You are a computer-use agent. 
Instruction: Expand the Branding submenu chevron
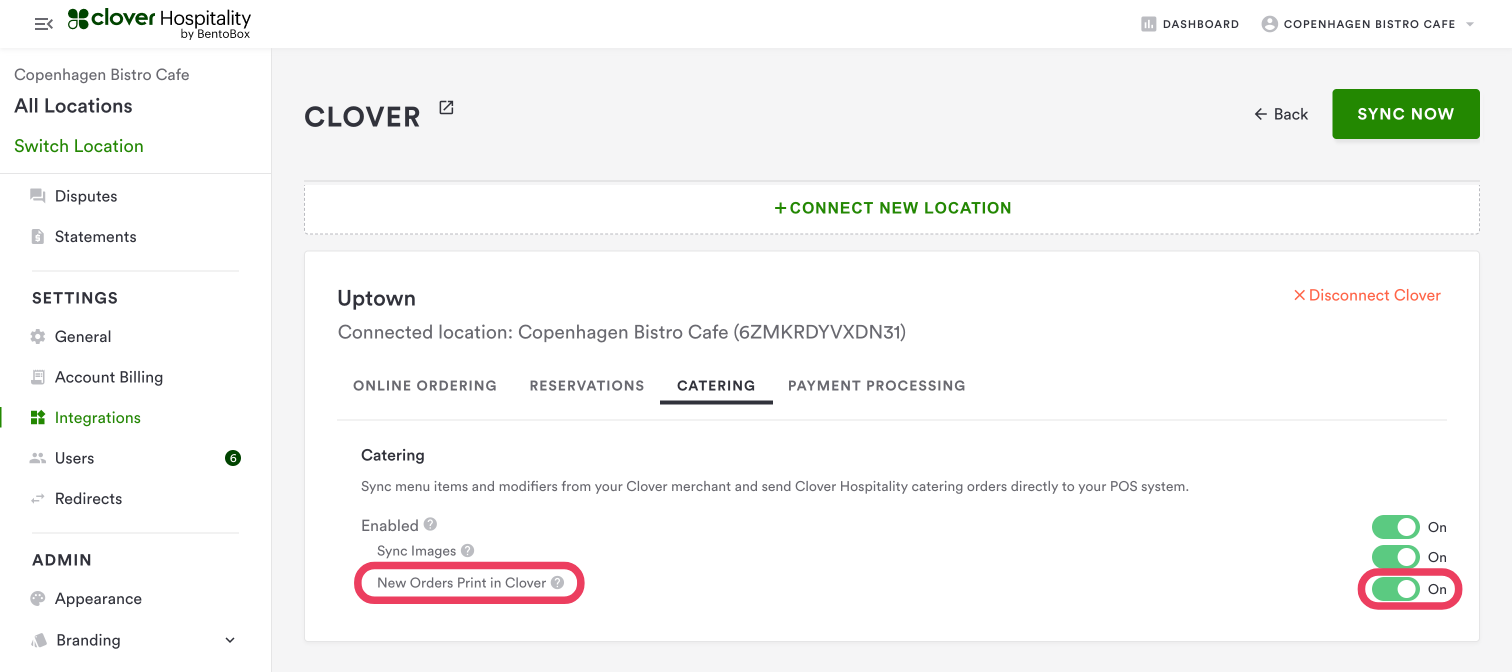pos(229,640)
